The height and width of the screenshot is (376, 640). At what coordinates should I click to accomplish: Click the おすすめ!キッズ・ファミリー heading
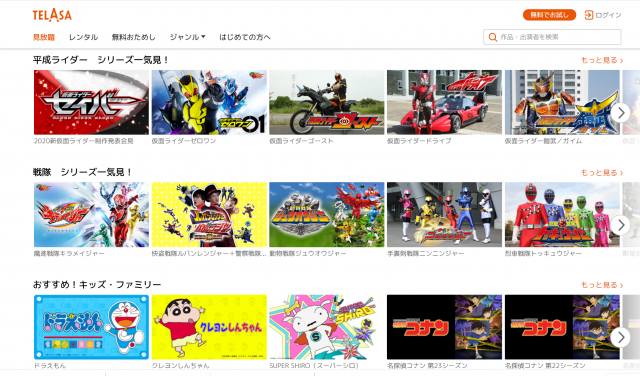pyautogui.click(x=97, y=285)
